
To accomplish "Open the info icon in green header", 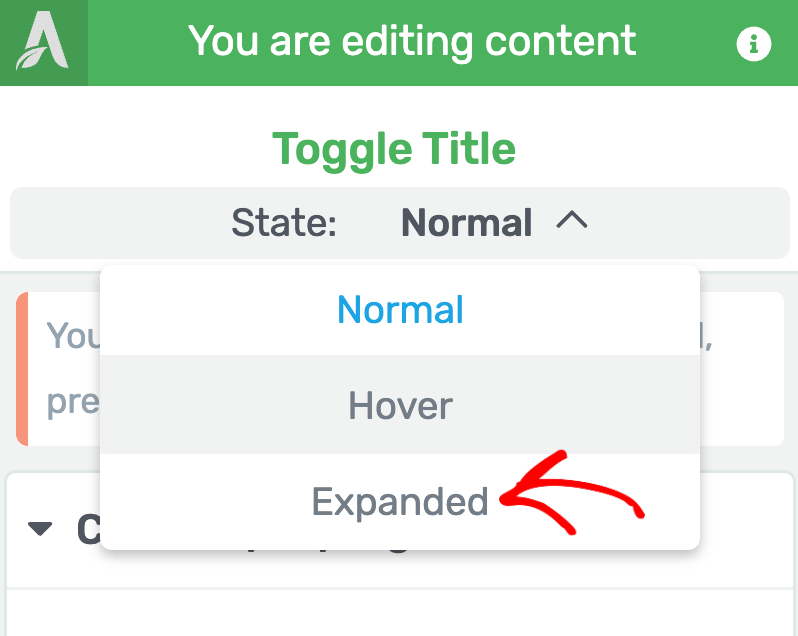I will pyautogui.click(x=754, y=44).
